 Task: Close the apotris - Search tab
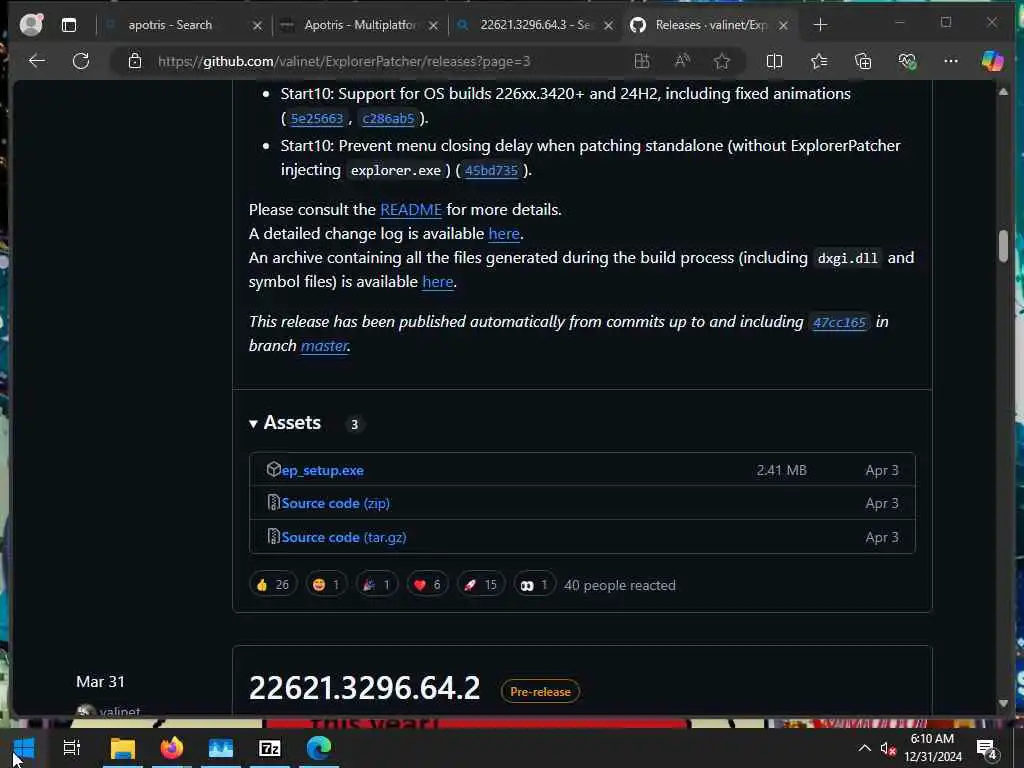tap(257, 25)
